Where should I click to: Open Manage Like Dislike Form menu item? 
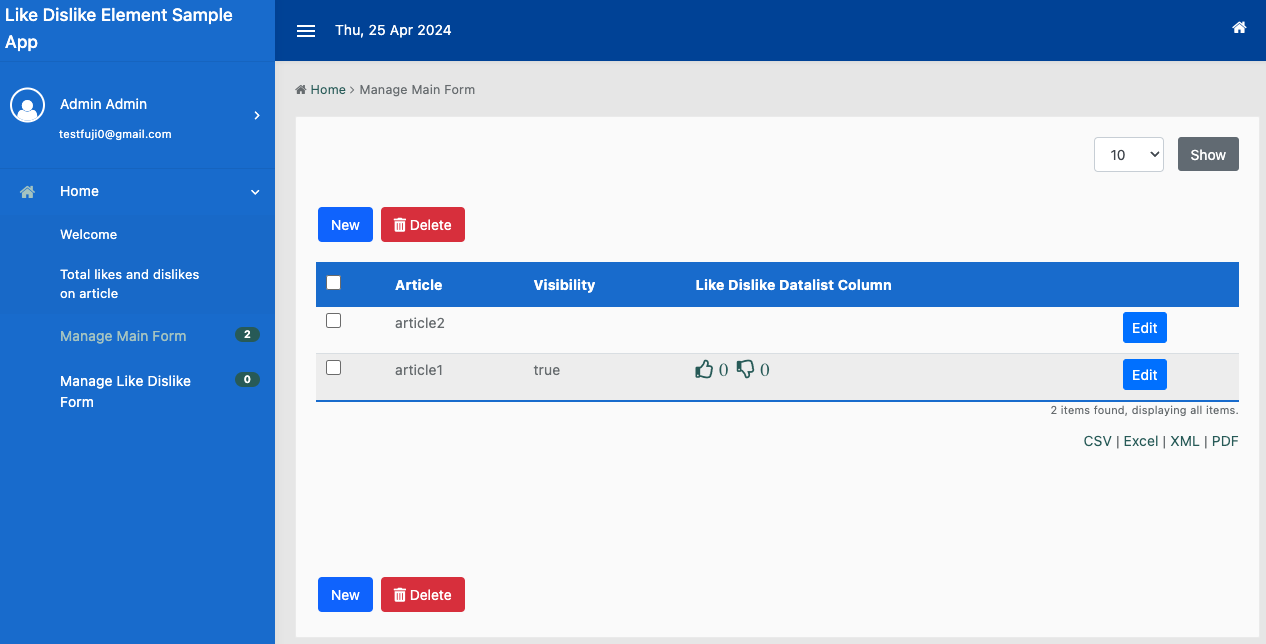(125, 391)
